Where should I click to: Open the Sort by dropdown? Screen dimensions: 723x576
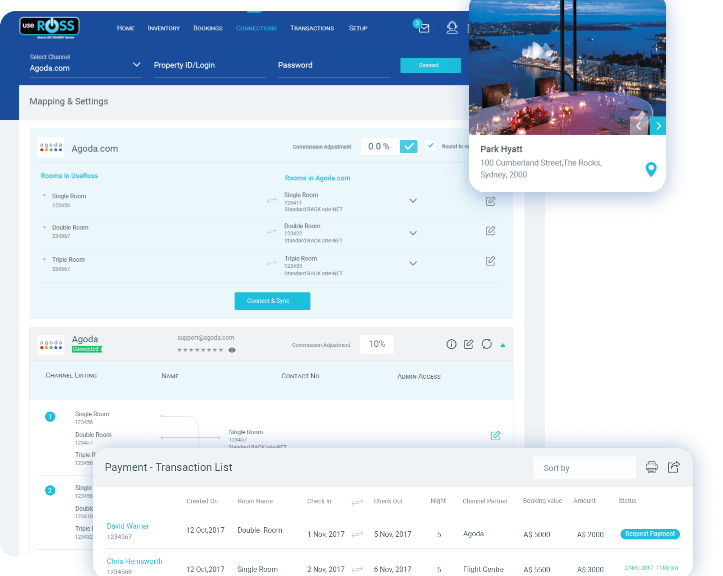tap(584, 468)
